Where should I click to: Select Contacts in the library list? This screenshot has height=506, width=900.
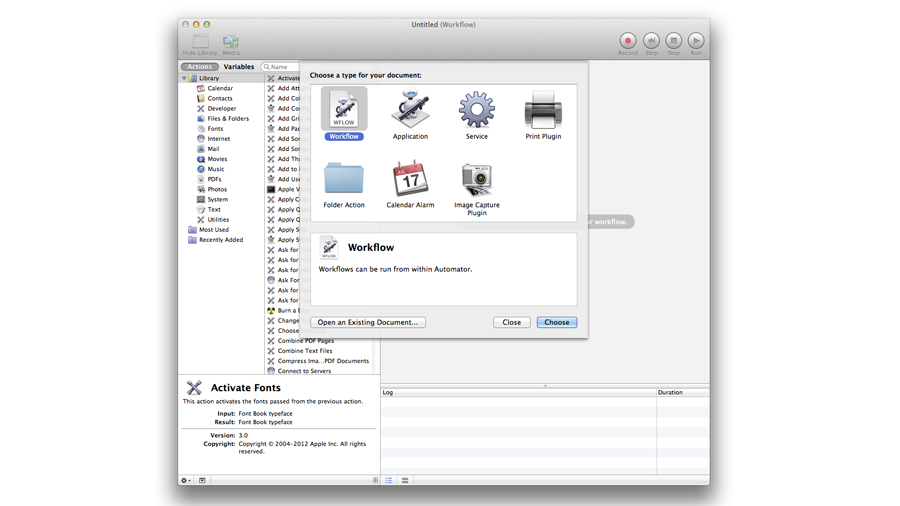click(x=220, y=99)
